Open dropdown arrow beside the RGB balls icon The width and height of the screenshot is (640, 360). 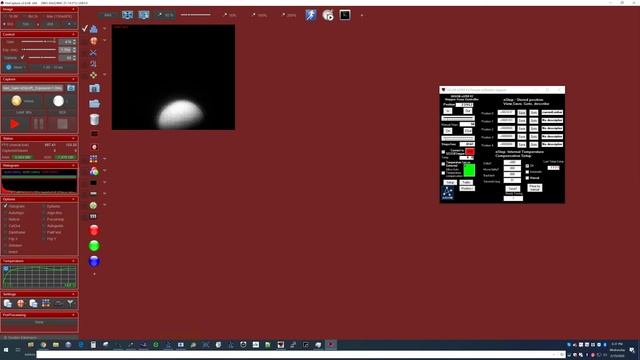click(x=104, y=171)
